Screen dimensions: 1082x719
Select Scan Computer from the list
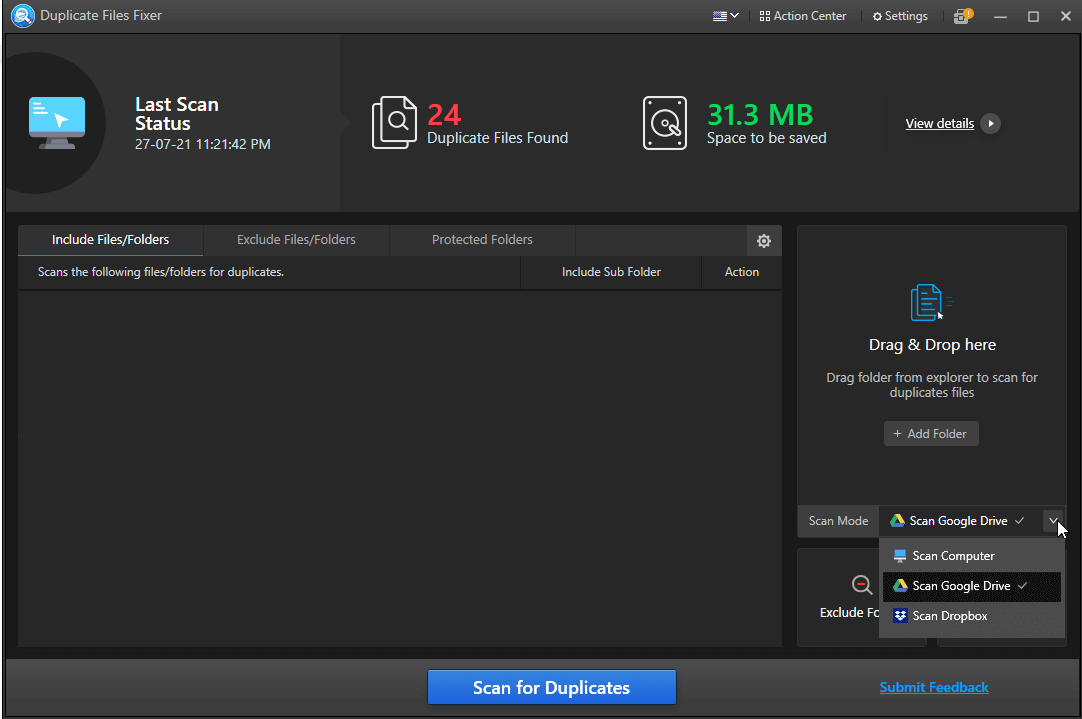pyautogui.click(x=953, y=556)
